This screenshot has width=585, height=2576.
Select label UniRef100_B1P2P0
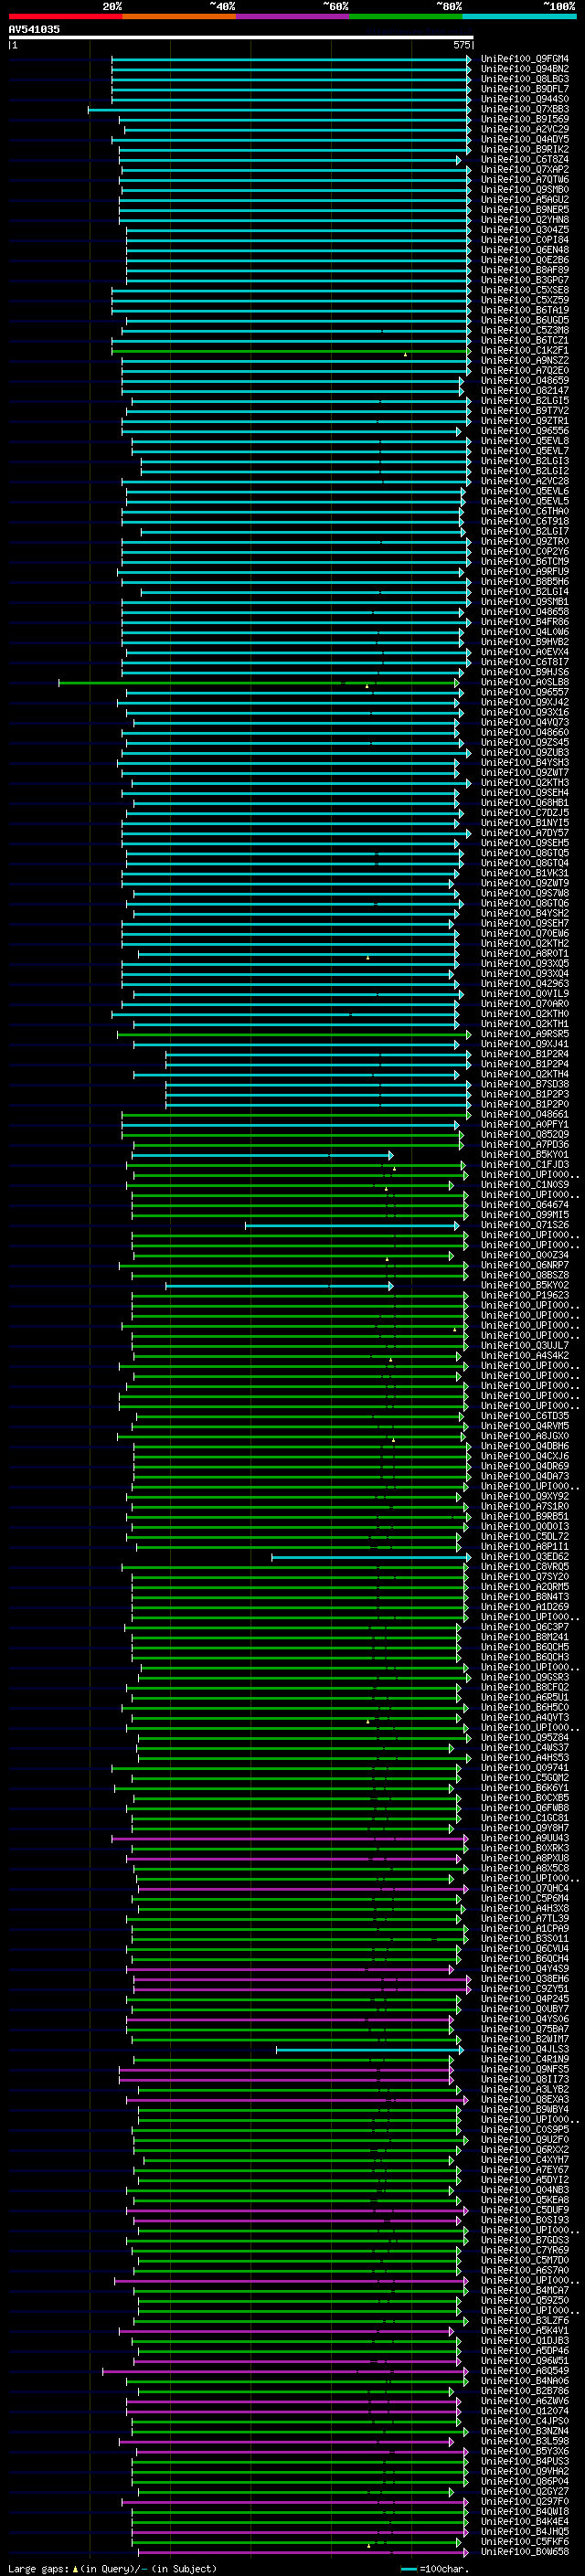[x=525, y=1104]
